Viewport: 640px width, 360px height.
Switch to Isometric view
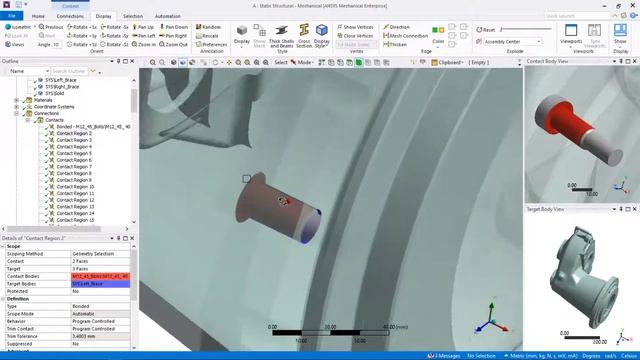18,27
